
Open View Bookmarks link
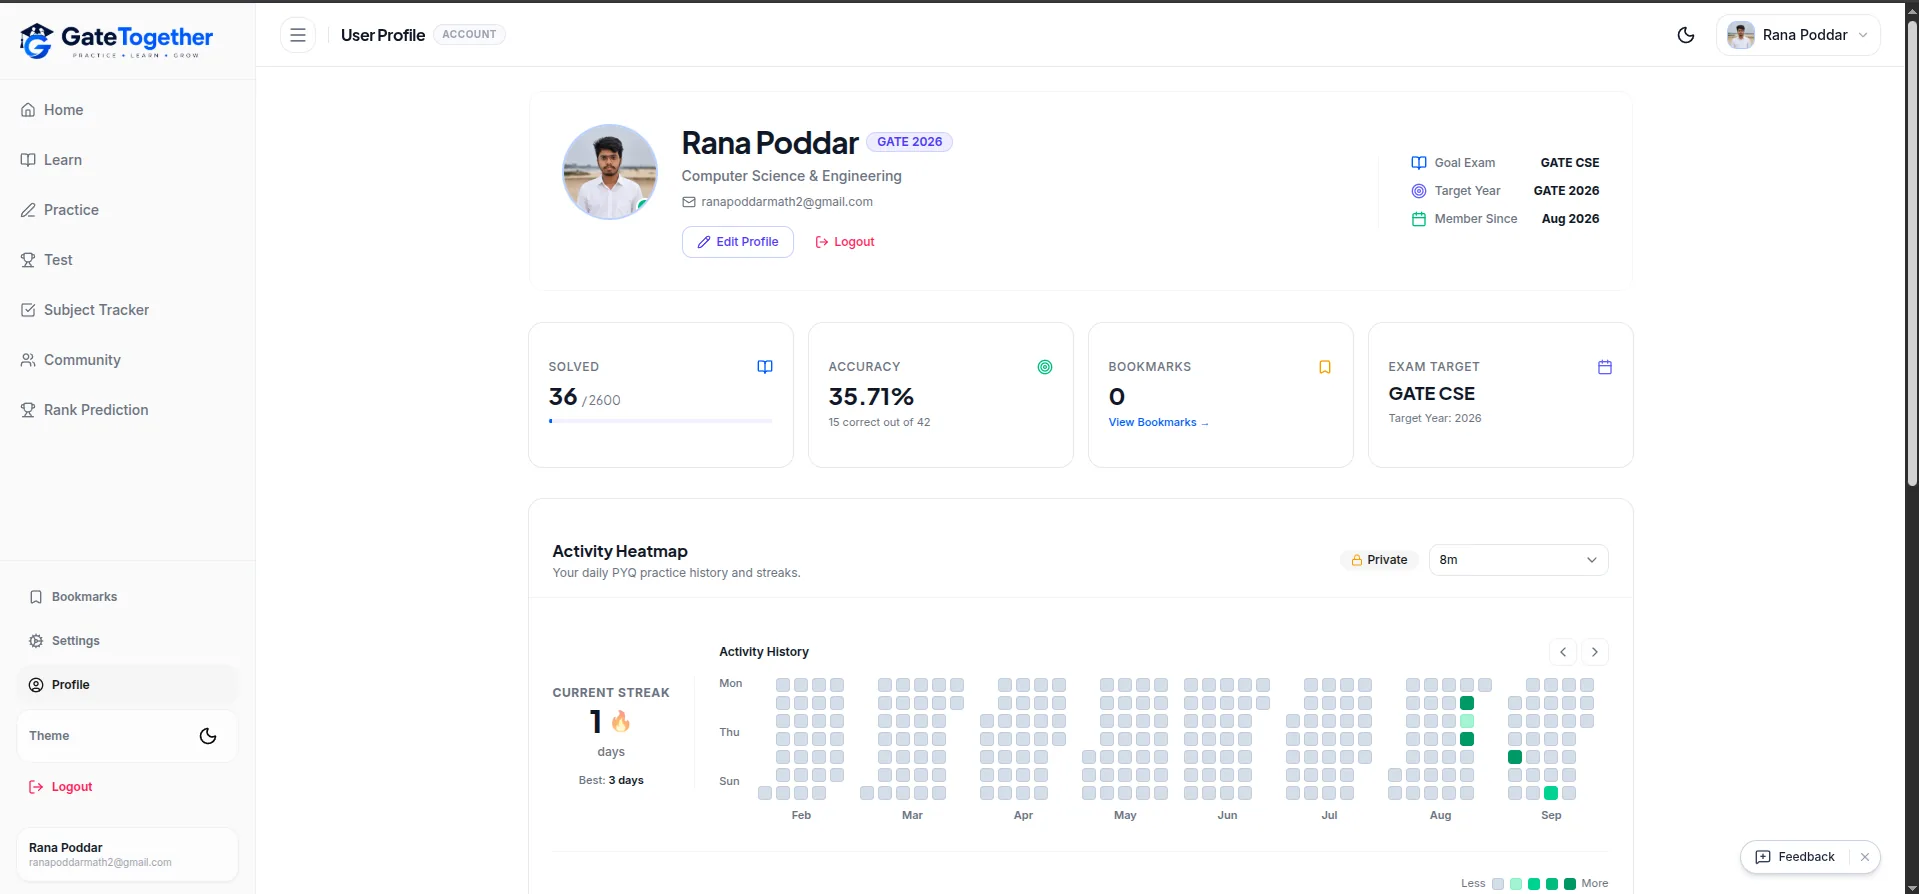click(x=1158, y=423)
